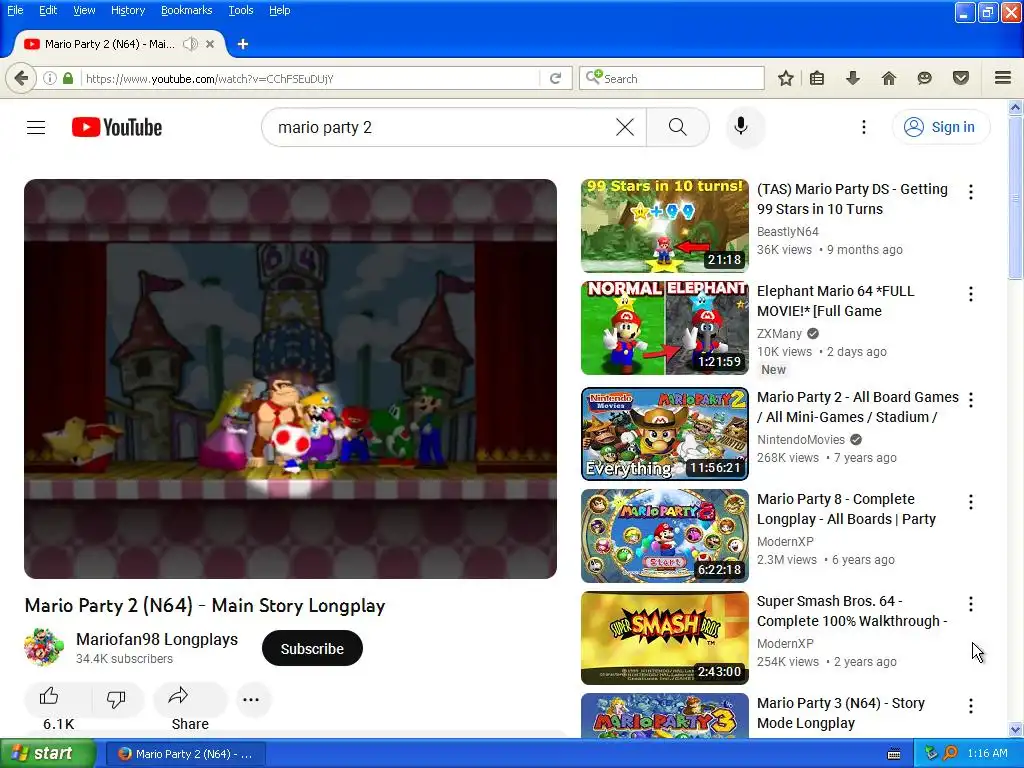The height and width of the screenshot is (768, 1024).
Task: Click the green padlock security icon
Action: pyautogui.click(x=68, y=78)
